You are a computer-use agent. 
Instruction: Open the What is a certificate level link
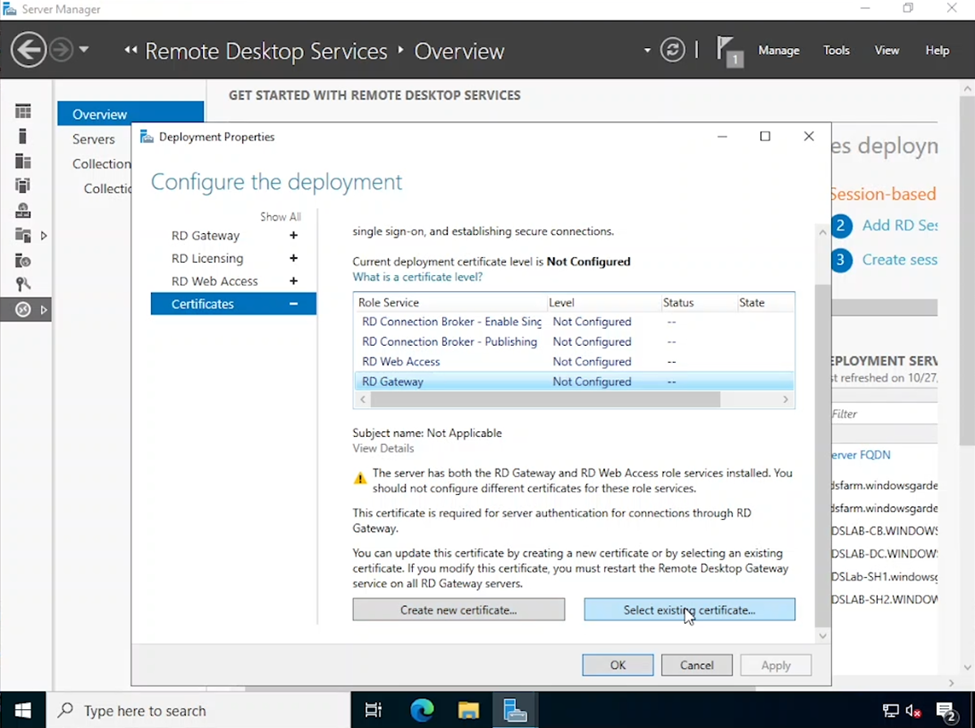pos(417,277)
